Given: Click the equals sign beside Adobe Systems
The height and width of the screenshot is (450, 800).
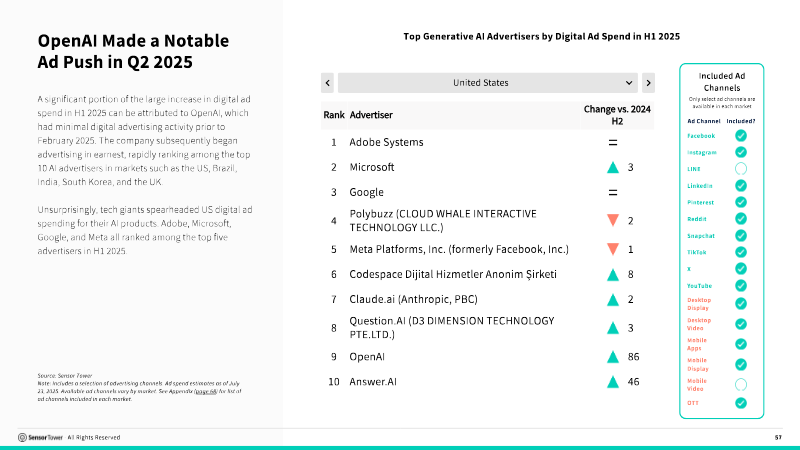Looking at the screenshot, I should (x=613, y=143).
